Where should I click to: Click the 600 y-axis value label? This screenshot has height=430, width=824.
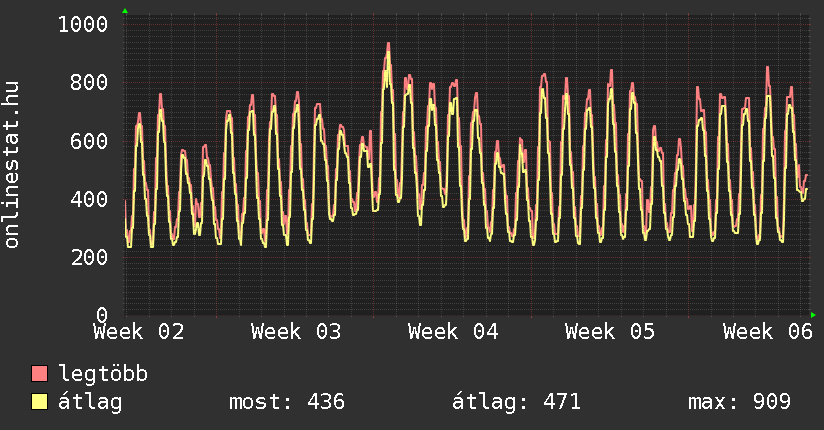89,141
